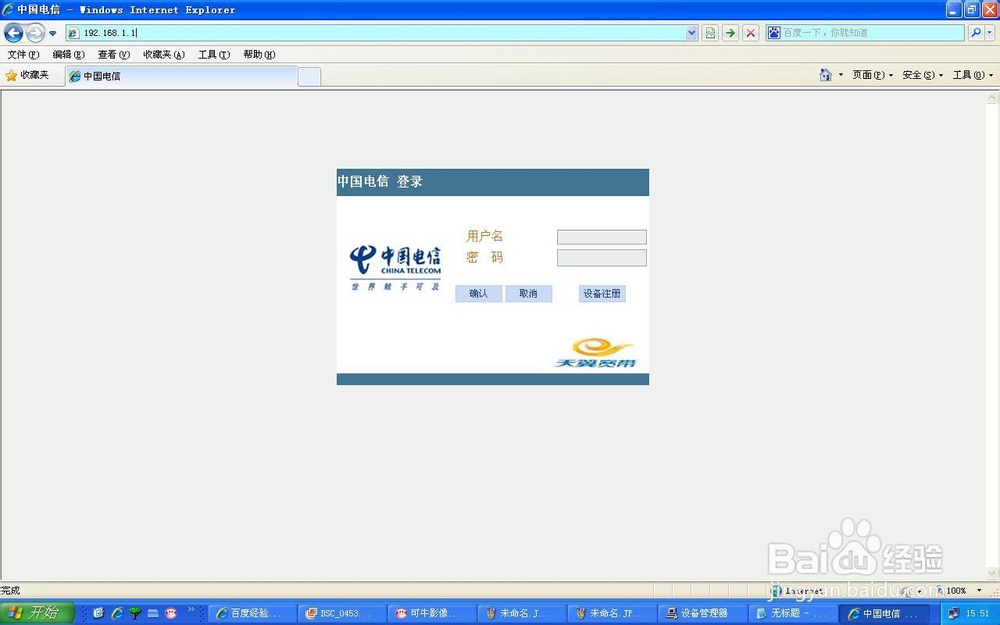Image resolution: width=1000 pixels, height=625 pixels.
Task: Select the 中国电信 browser tab
Action: [181, 76]
